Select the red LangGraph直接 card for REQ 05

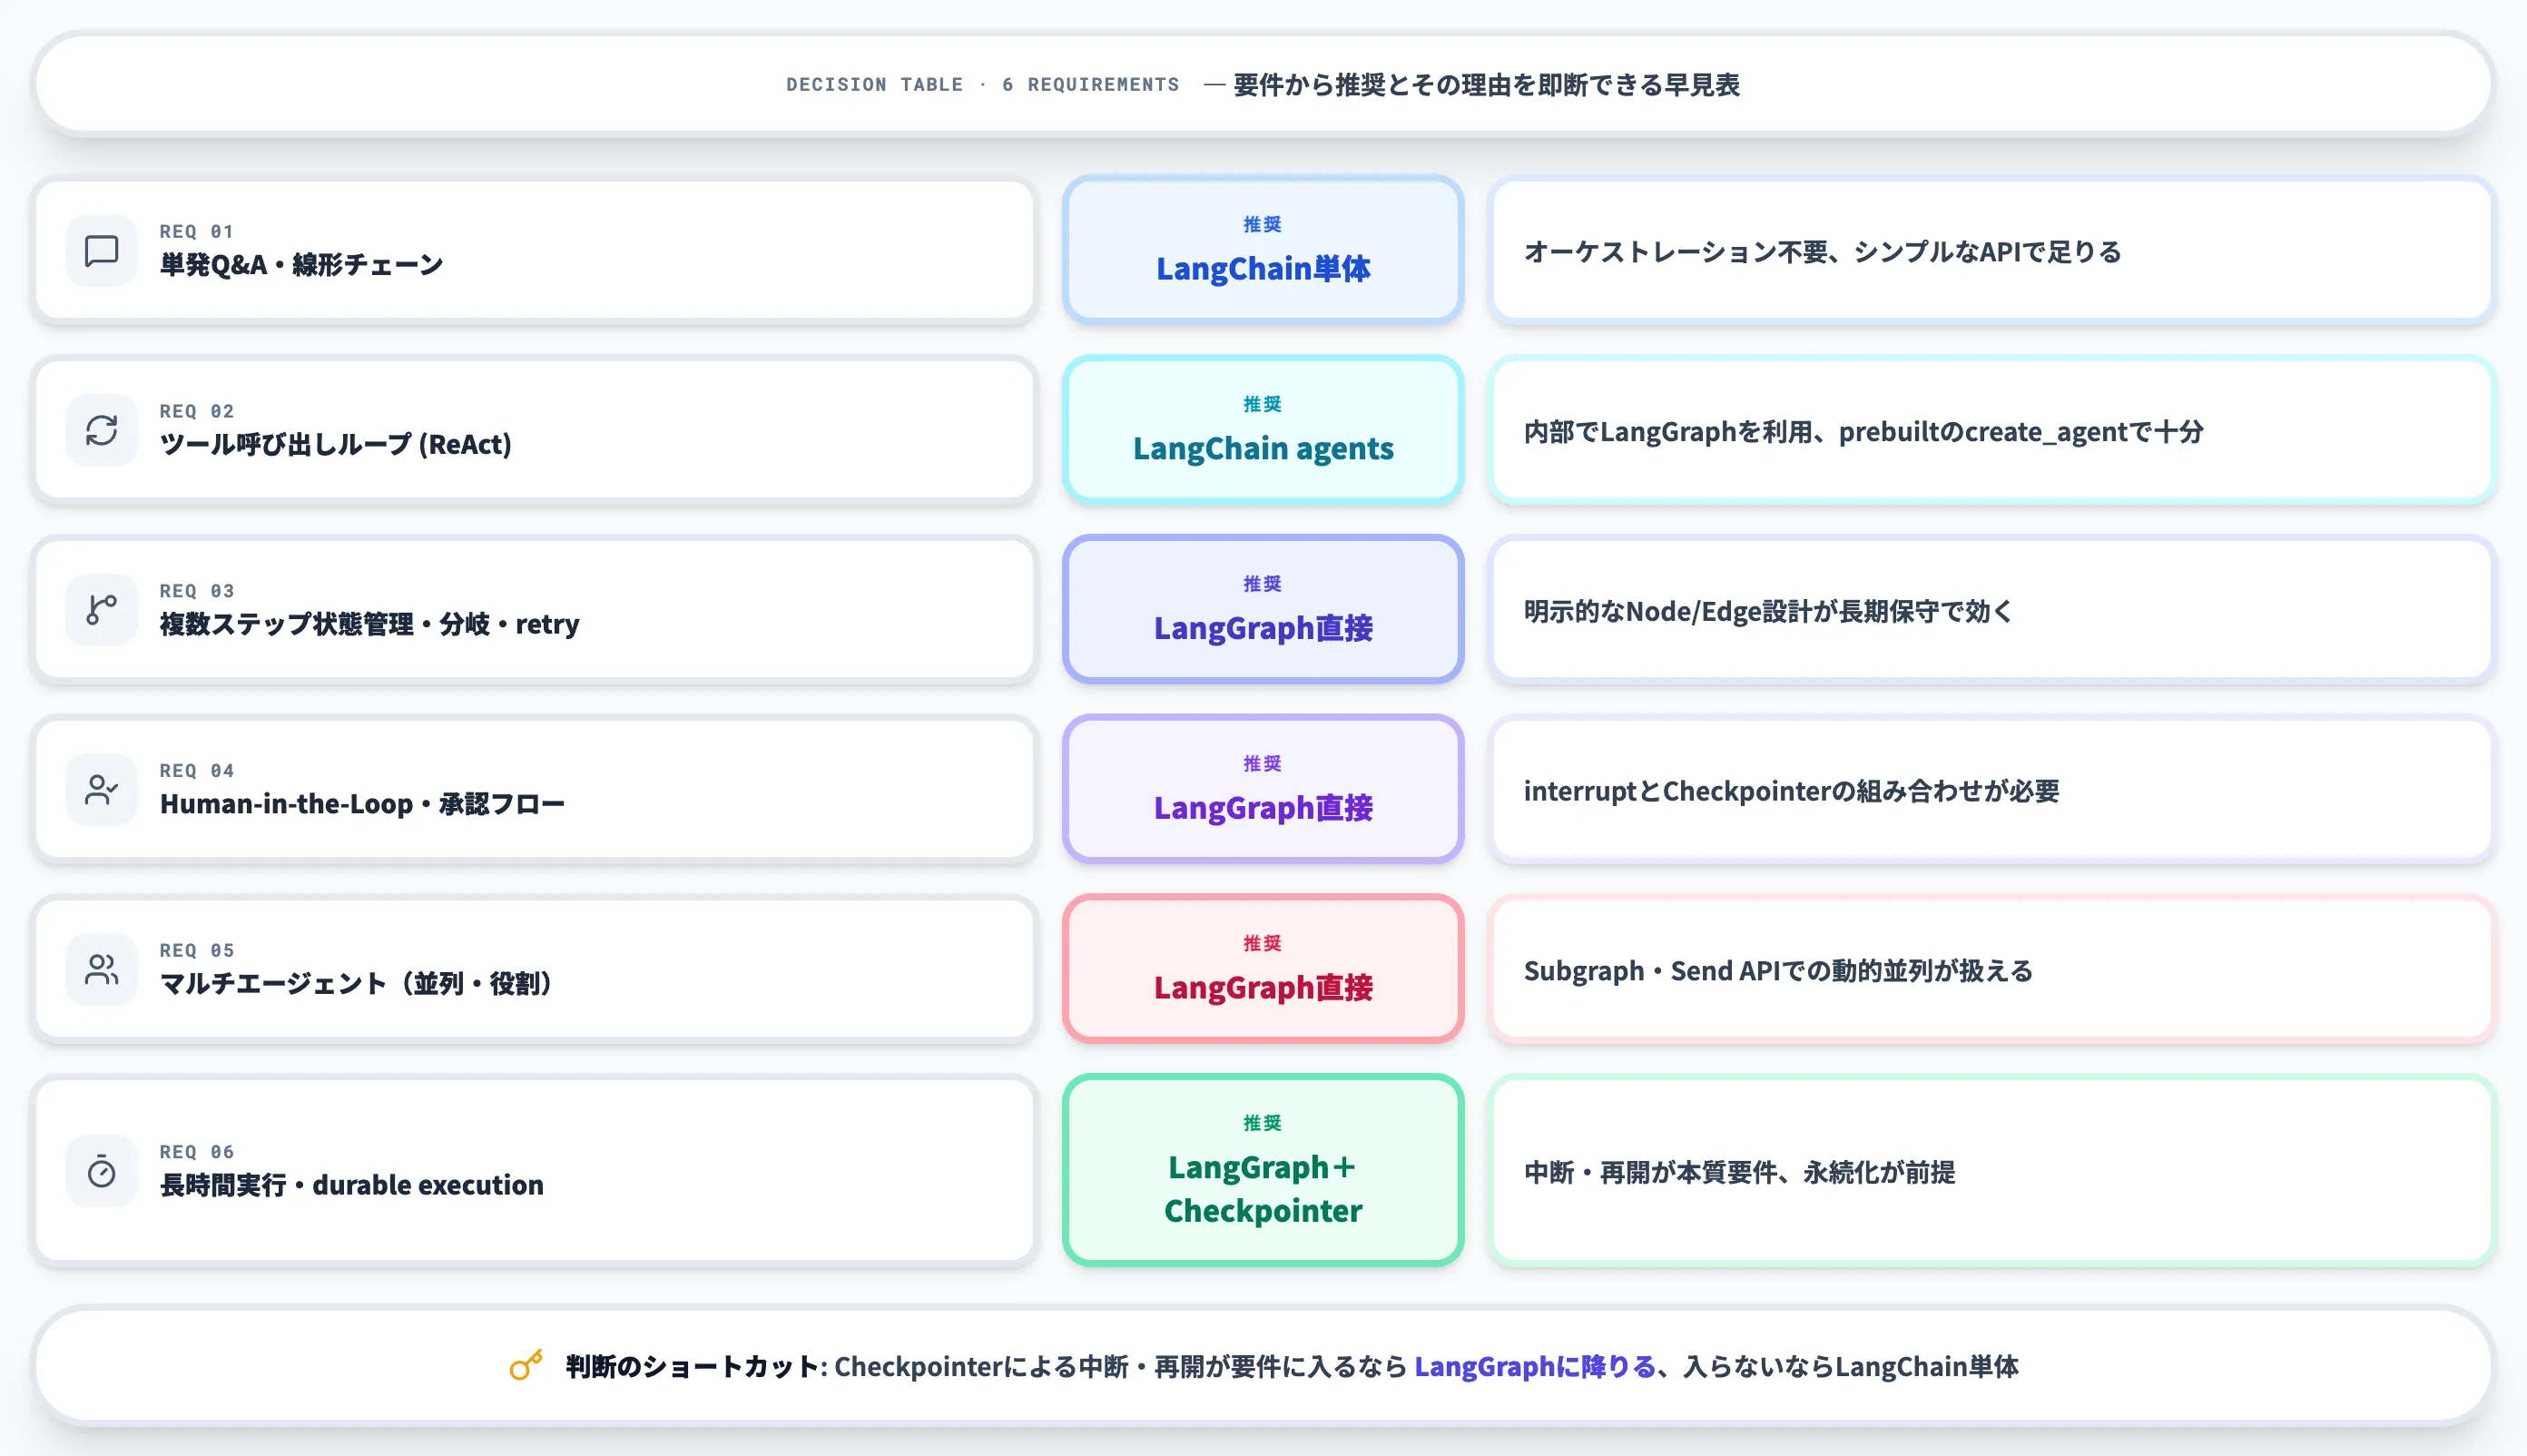(x=1263, y=969)
